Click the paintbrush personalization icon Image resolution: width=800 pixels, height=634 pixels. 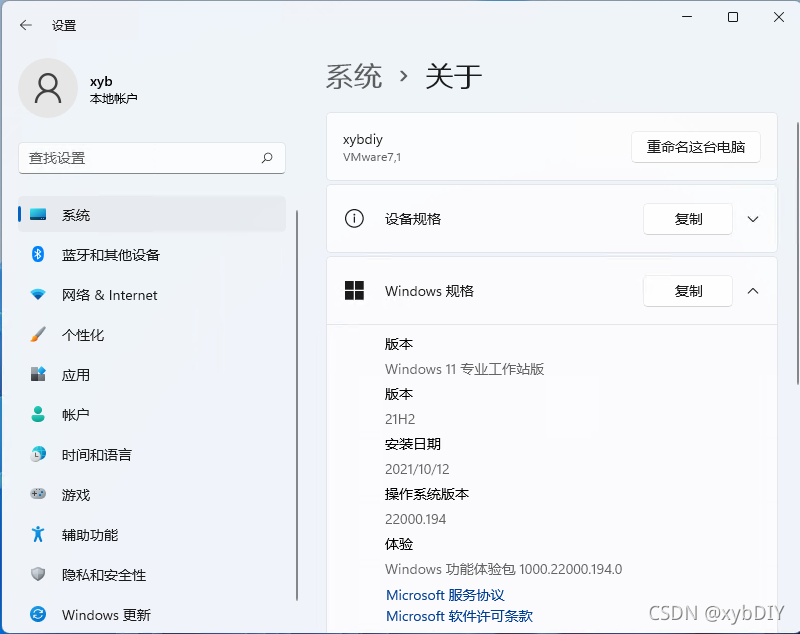click(38, 335)
